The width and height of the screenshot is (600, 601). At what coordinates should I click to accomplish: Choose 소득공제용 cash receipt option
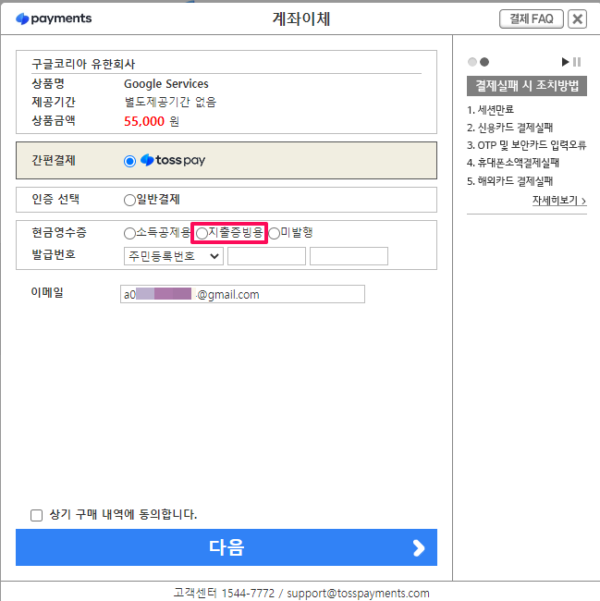click(x=130, y=233)
